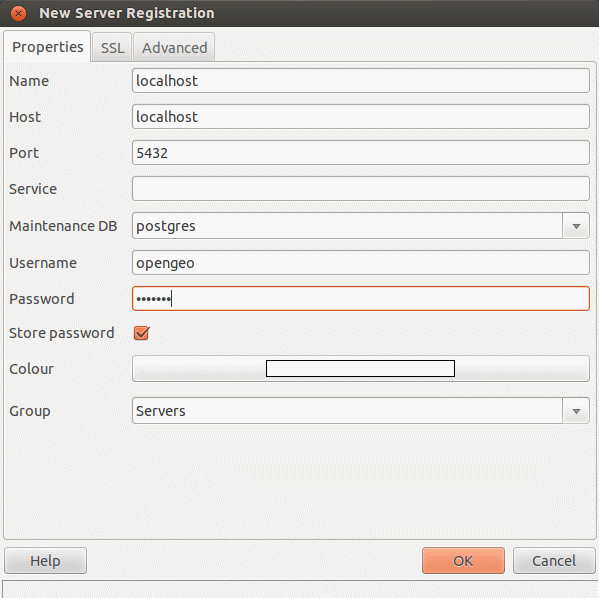Close the New Server Registration dialog
The width and height of the screenshot is (599, 598).
coord(18,14)
